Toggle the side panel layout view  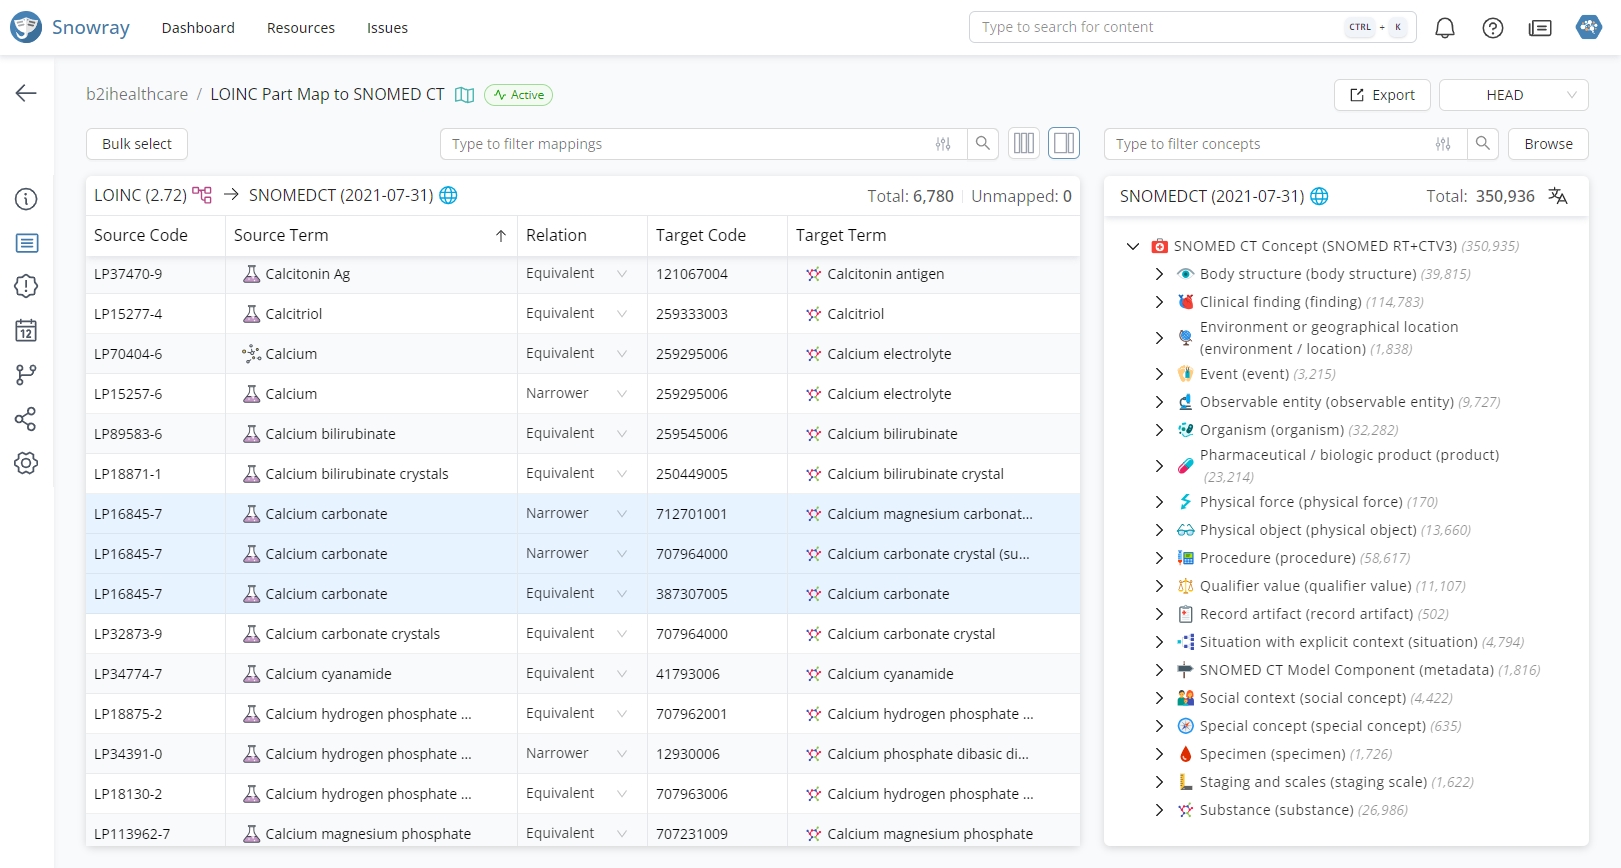(1064, 144)
